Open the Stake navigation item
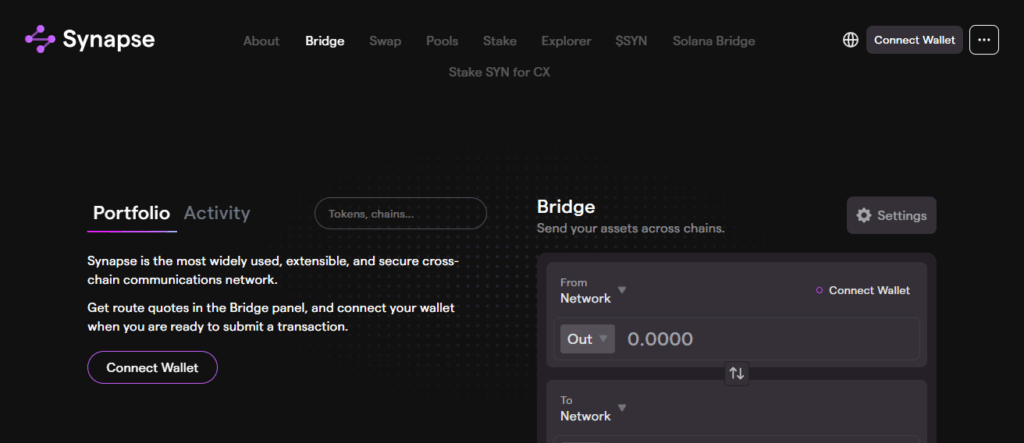This screenshot has height=443, width=1024. (x=500, y=41)
